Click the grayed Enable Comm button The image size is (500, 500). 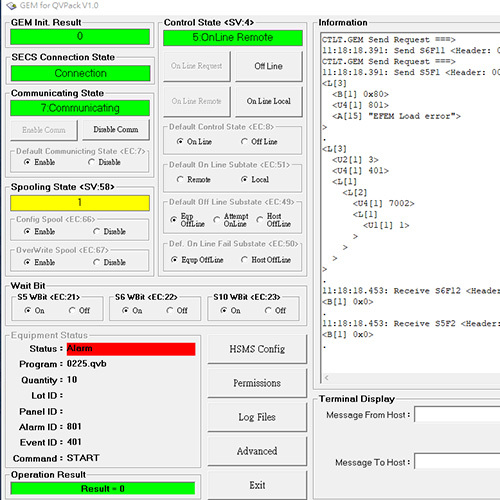44,130
